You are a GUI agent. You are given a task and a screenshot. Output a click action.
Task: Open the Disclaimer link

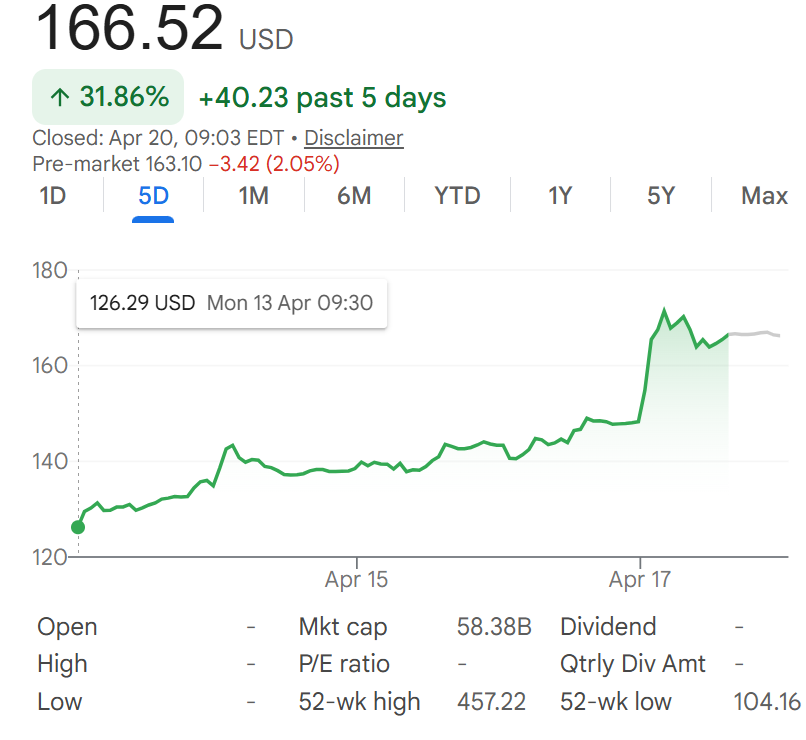(x=353, y=138)
